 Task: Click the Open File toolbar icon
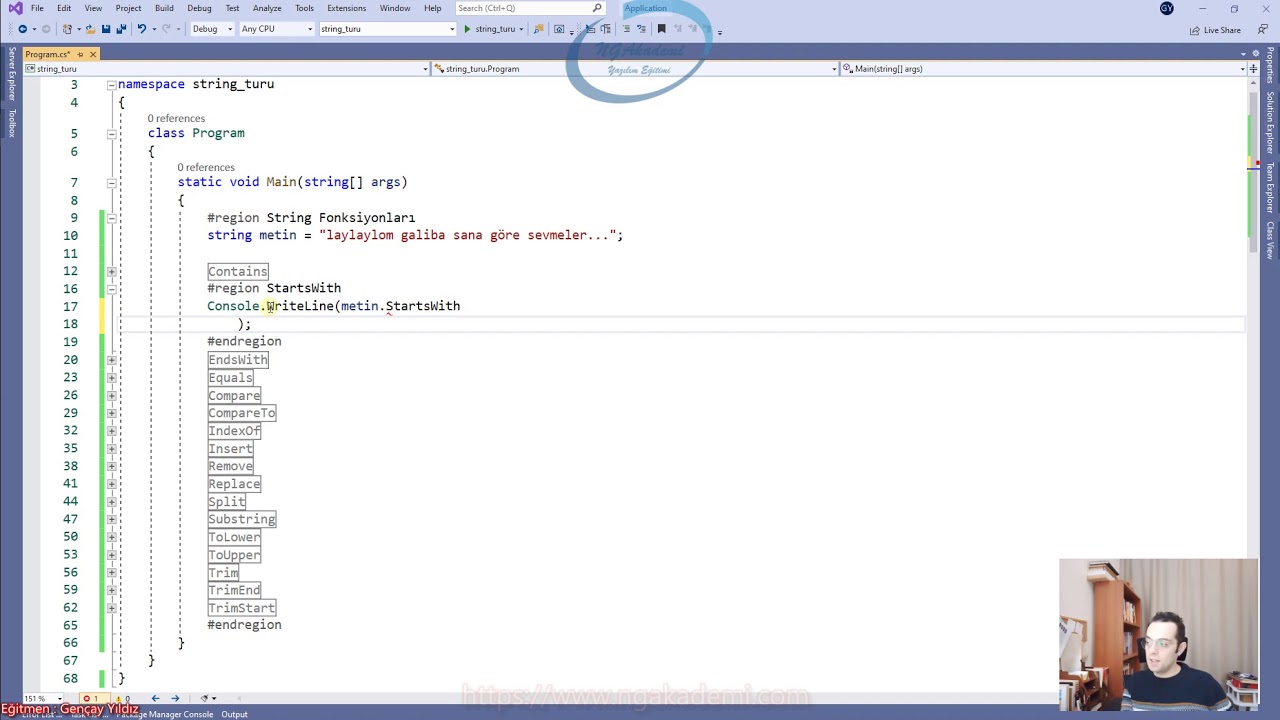(89, 29)
